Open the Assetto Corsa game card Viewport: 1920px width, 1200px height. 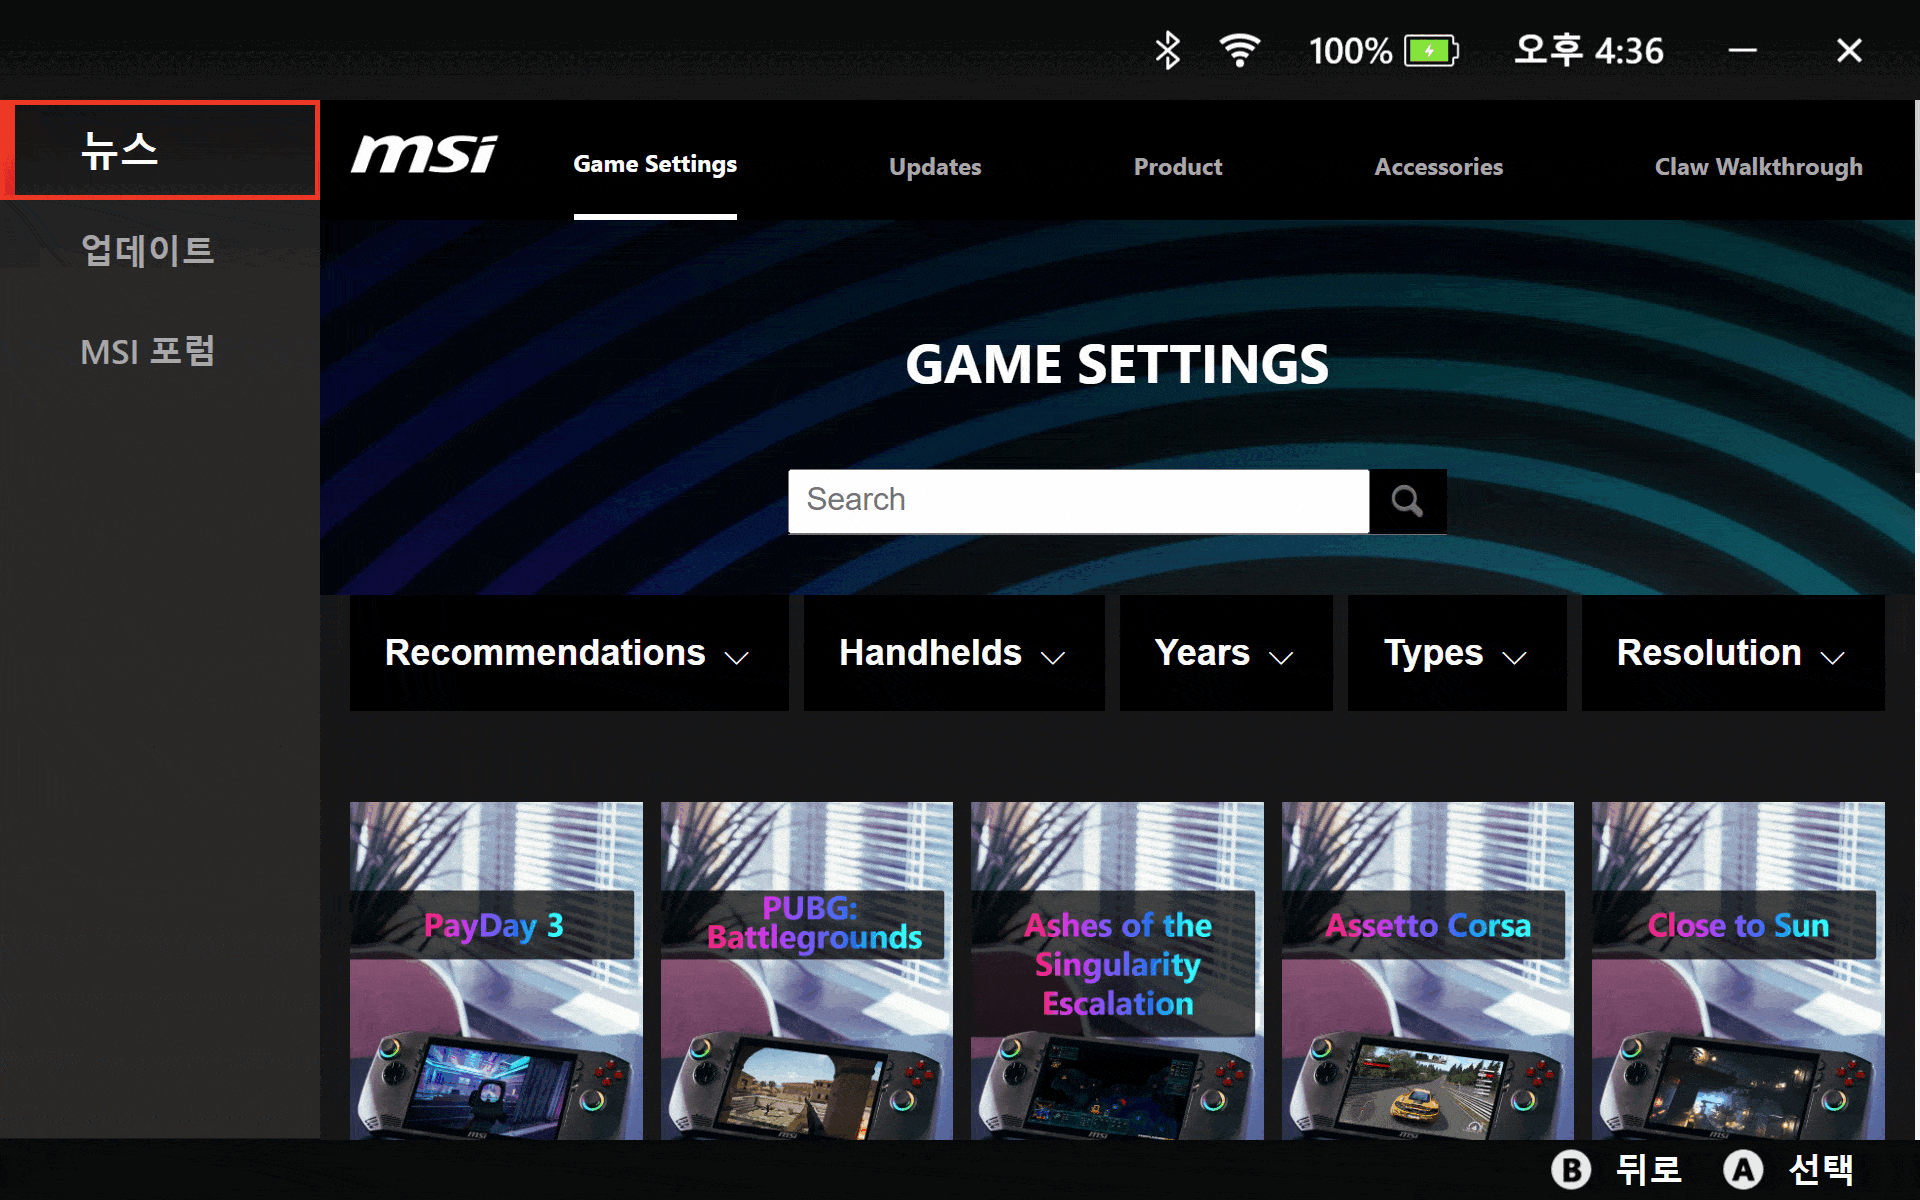pyautogui.click(x=1428, y=970)
